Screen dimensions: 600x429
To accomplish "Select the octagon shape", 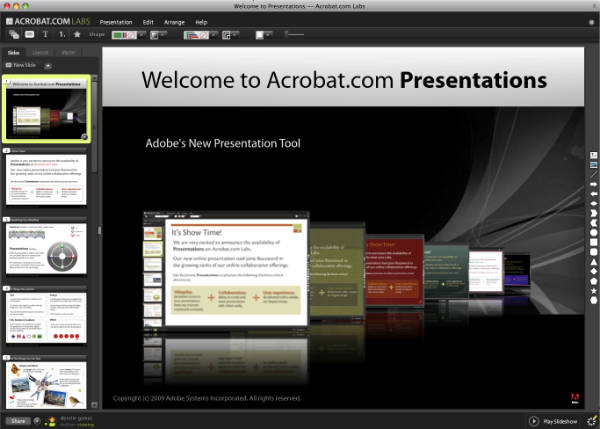I will 593,300.
